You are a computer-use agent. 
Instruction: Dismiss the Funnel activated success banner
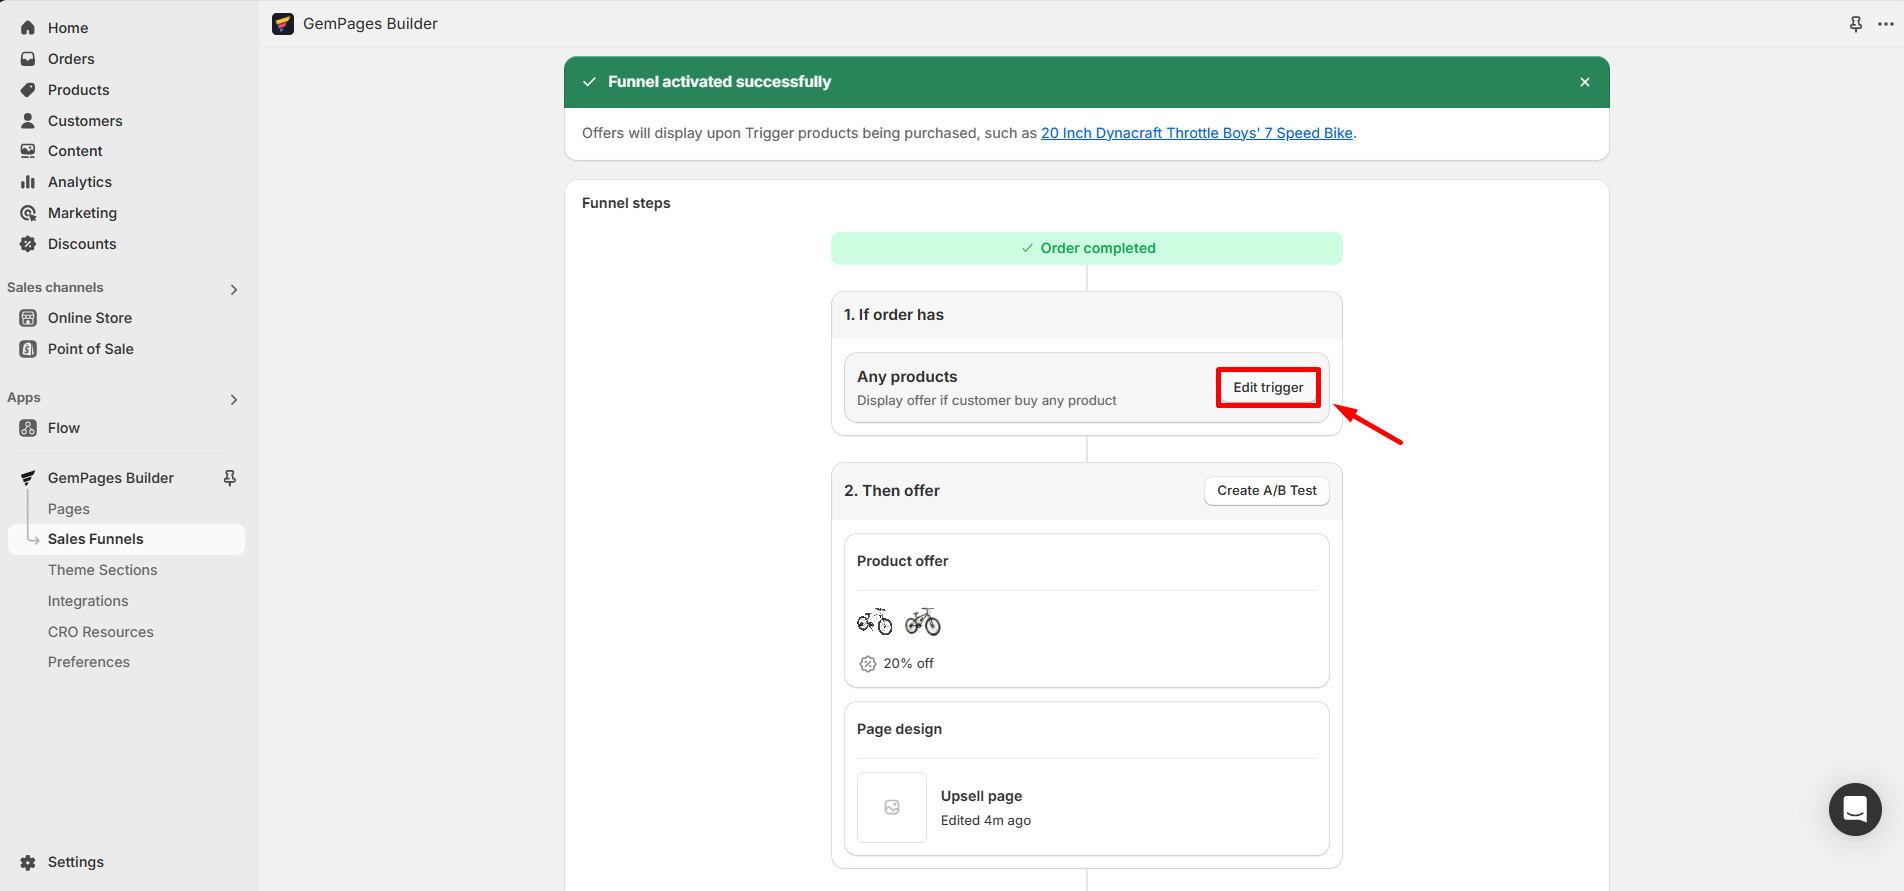[1584, 82]
